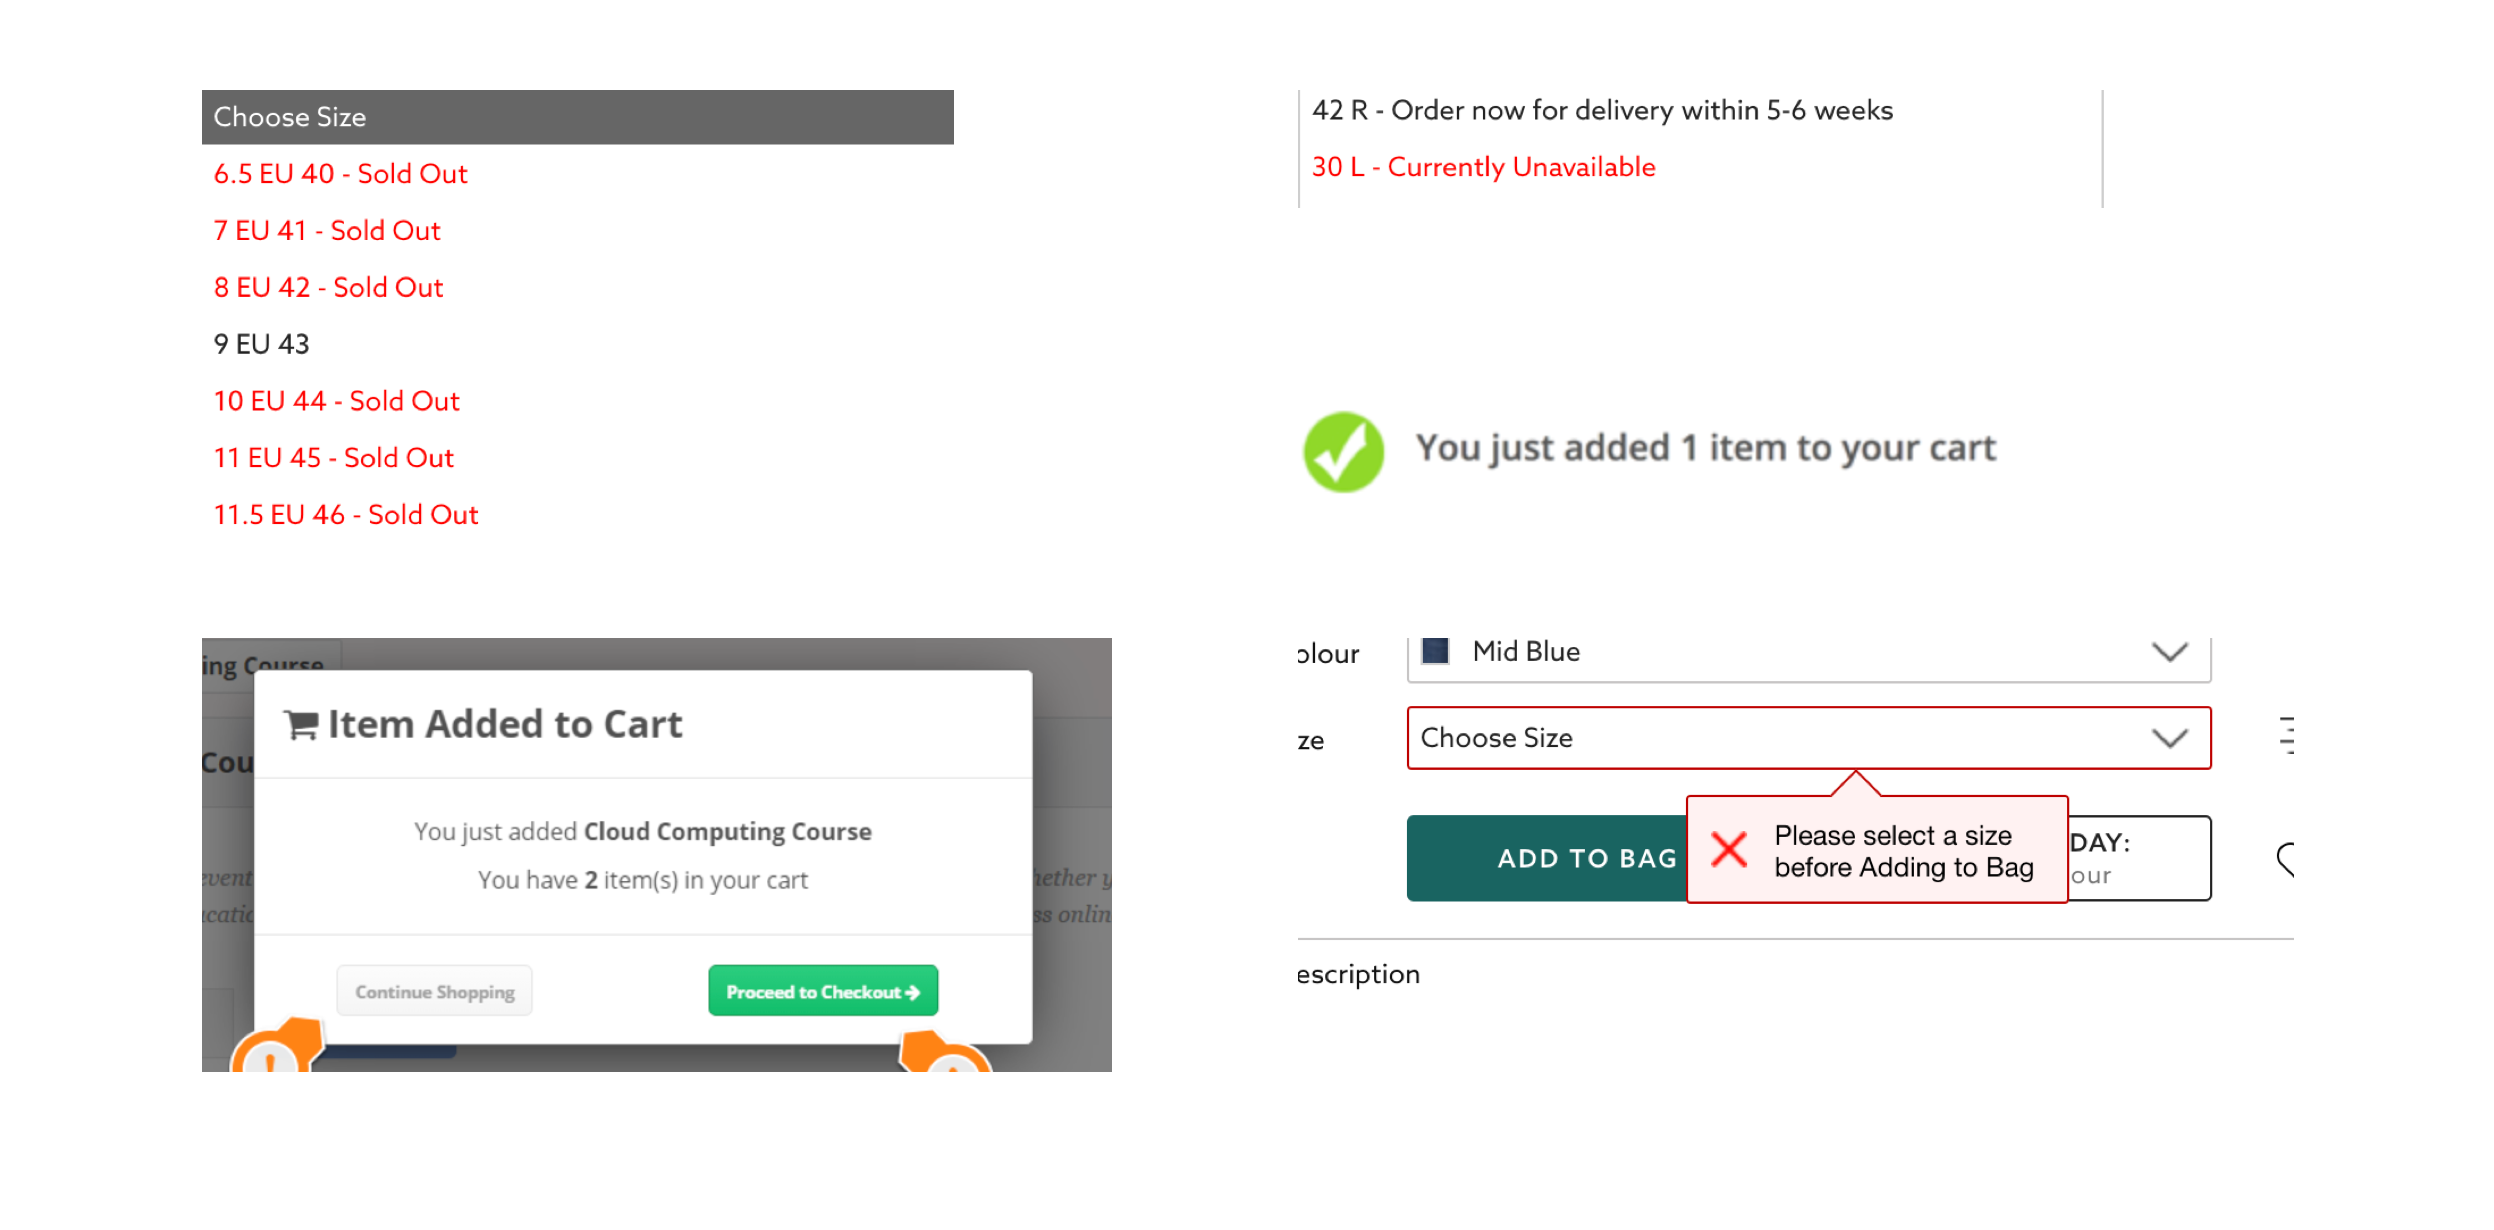Viewport: 2494px width, 1230px height.
Task: Click the grey Choose Size header option
Action: tap(576, 117)
